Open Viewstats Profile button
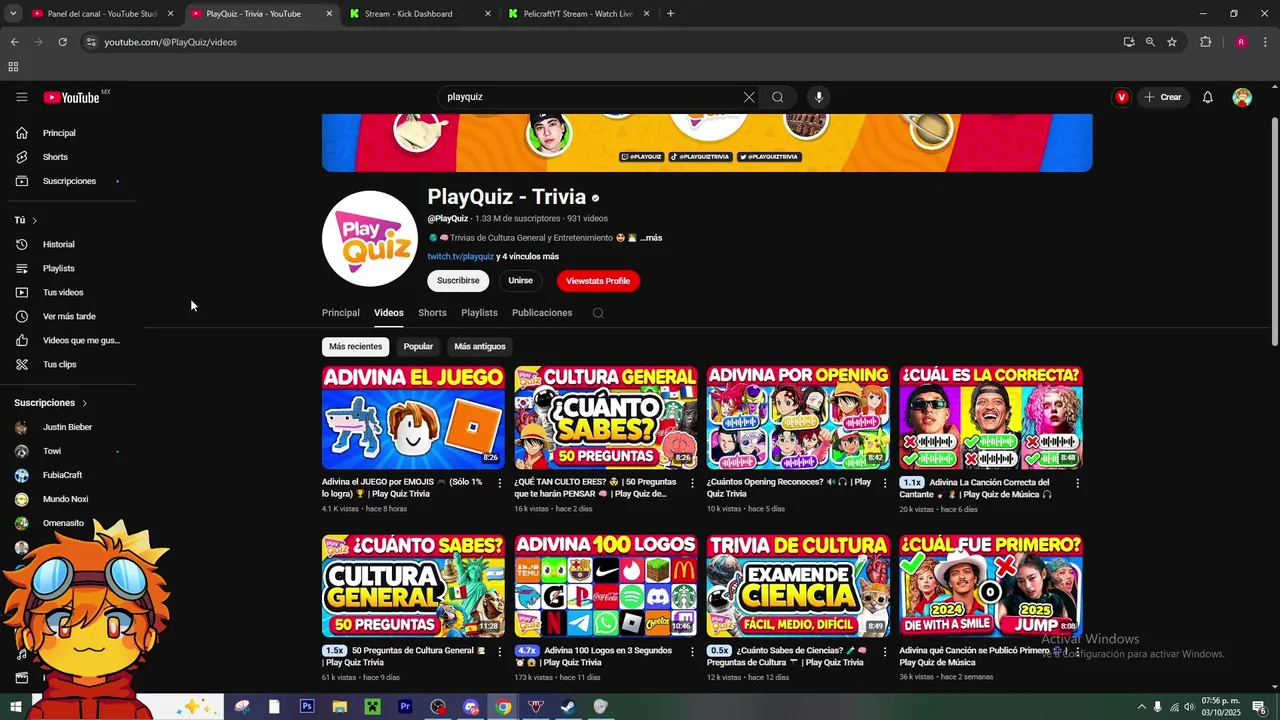This screenshot has width=1280, height=720. click(x=598, y=281)
